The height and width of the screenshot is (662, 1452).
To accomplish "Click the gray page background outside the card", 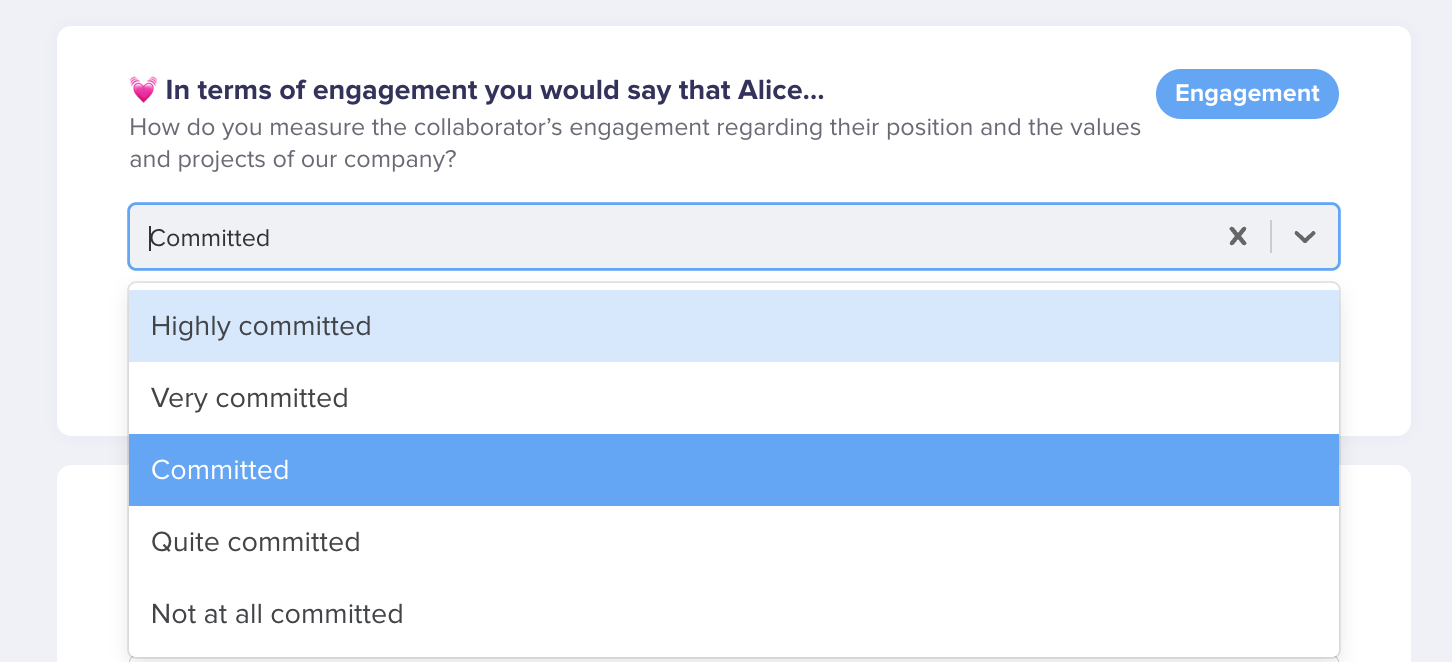I will pos(28,330).
